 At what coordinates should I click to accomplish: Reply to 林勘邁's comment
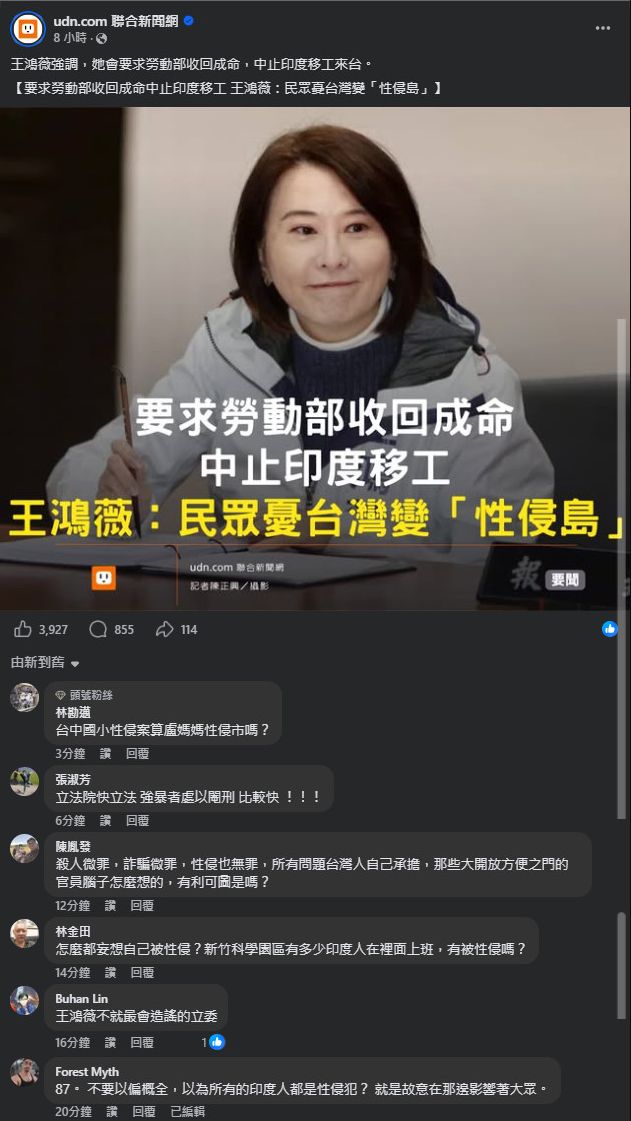tap(137, 753)
